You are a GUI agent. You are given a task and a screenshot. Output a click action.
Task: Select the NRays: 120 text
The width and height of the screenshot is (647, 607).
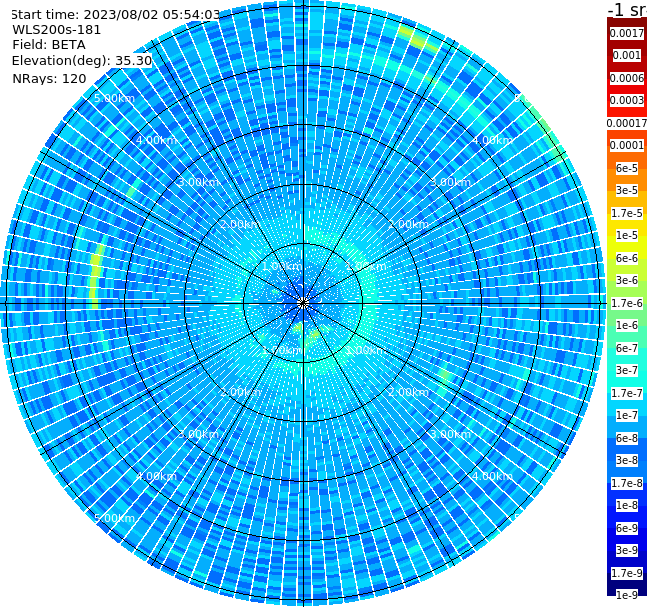coord(49,78)
